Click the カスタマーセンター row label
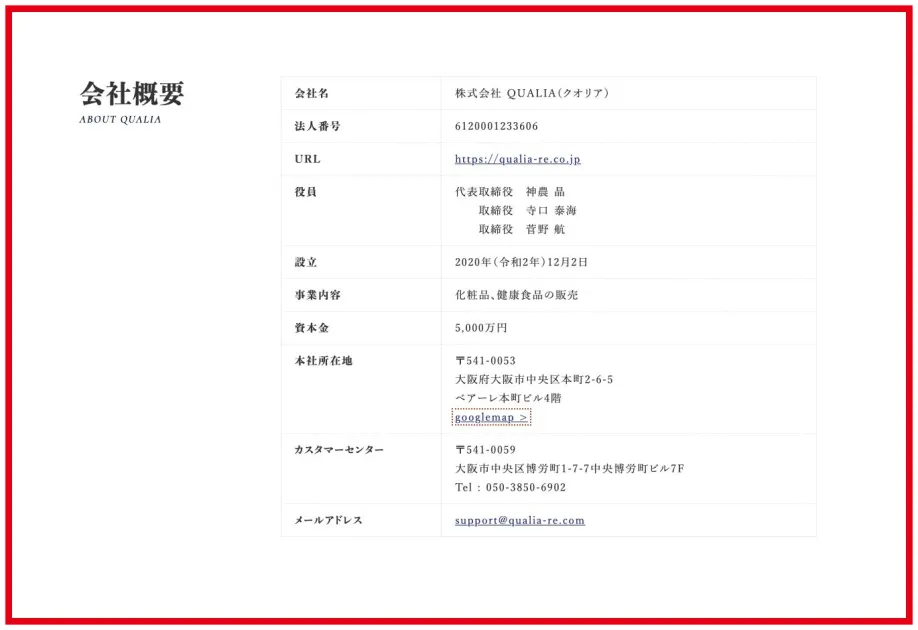 (339, 450)
